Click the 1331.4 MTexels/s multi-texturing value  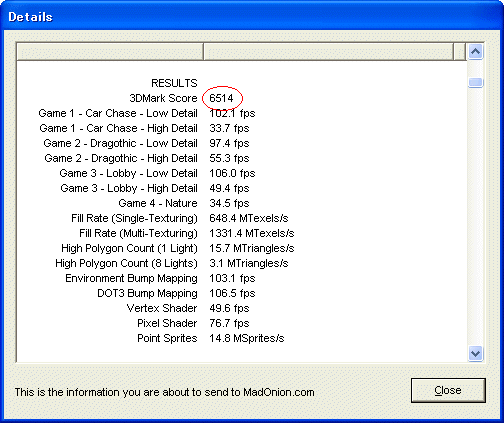[252, 233]
